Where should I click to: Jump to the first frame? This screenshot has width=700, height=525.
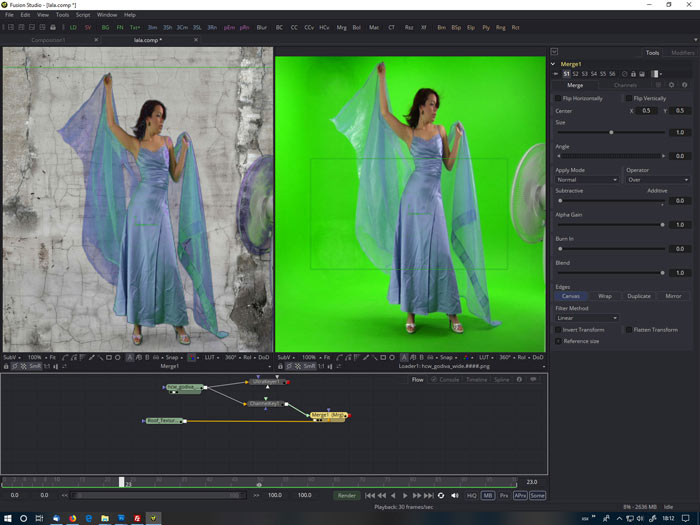[370, 495]
